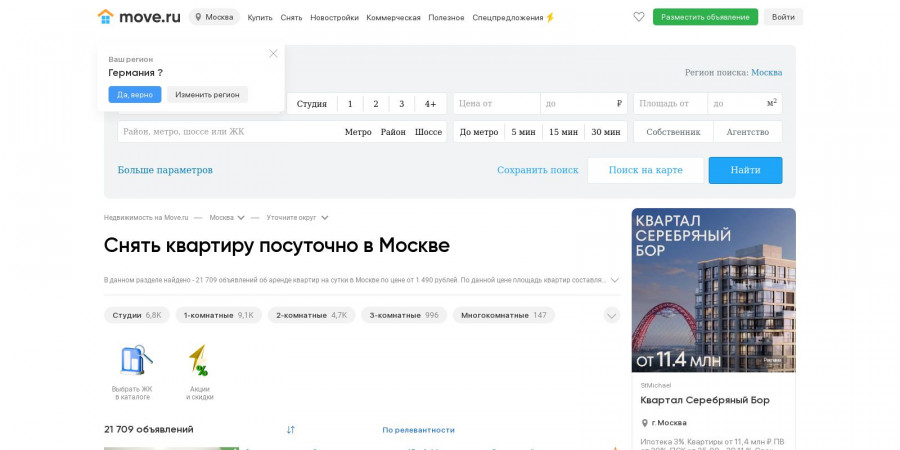
Task: Open Купить menu
Action: tap(260, 17)
